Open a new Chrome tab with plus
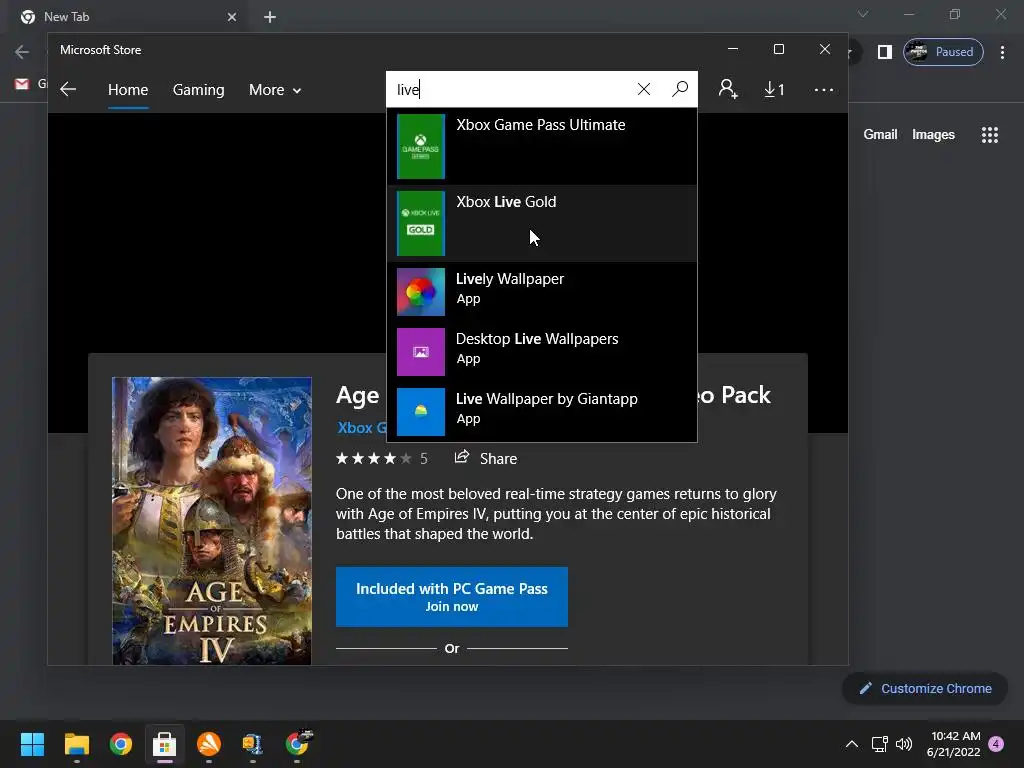This screenshot has width=1024, height=768. (270, 17)
